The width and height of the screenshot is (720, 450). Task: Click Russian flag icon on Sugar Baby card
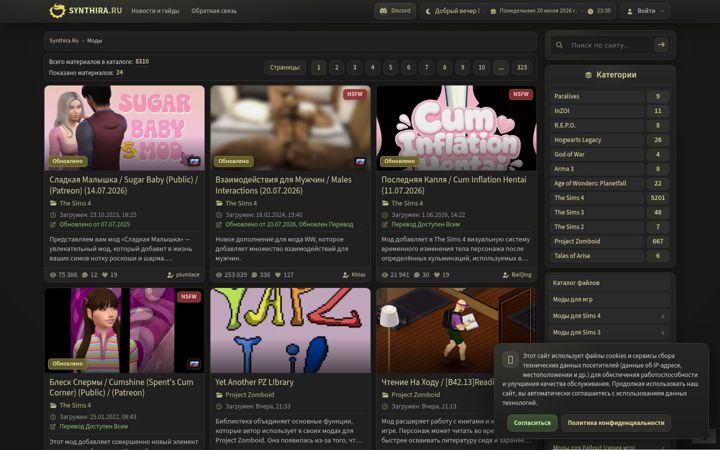click(x=194, y=161)
